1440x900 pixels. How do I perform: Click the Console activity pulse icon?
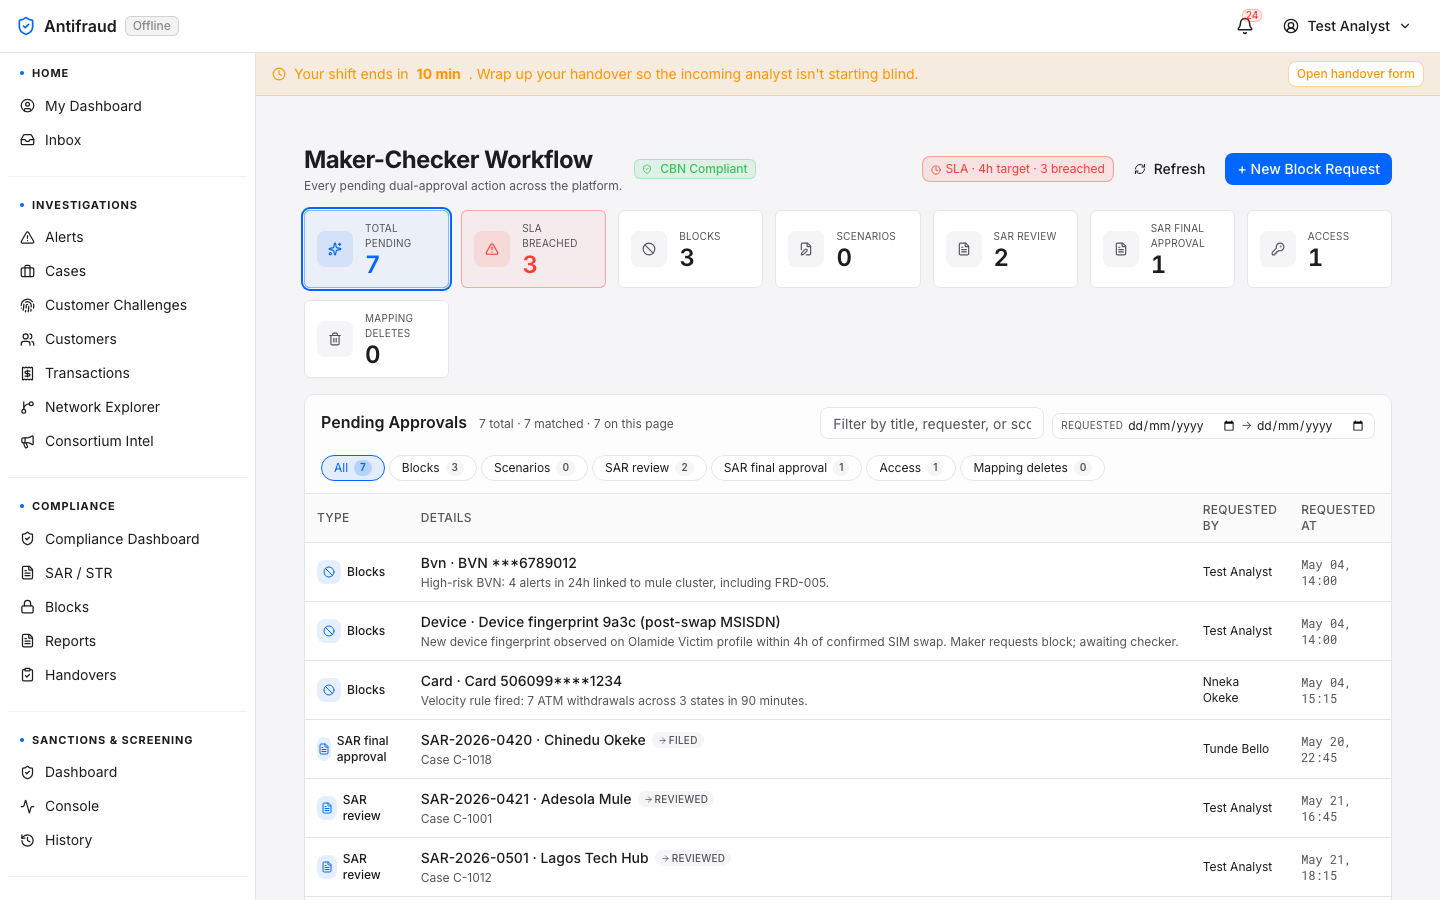click(28, 806)
